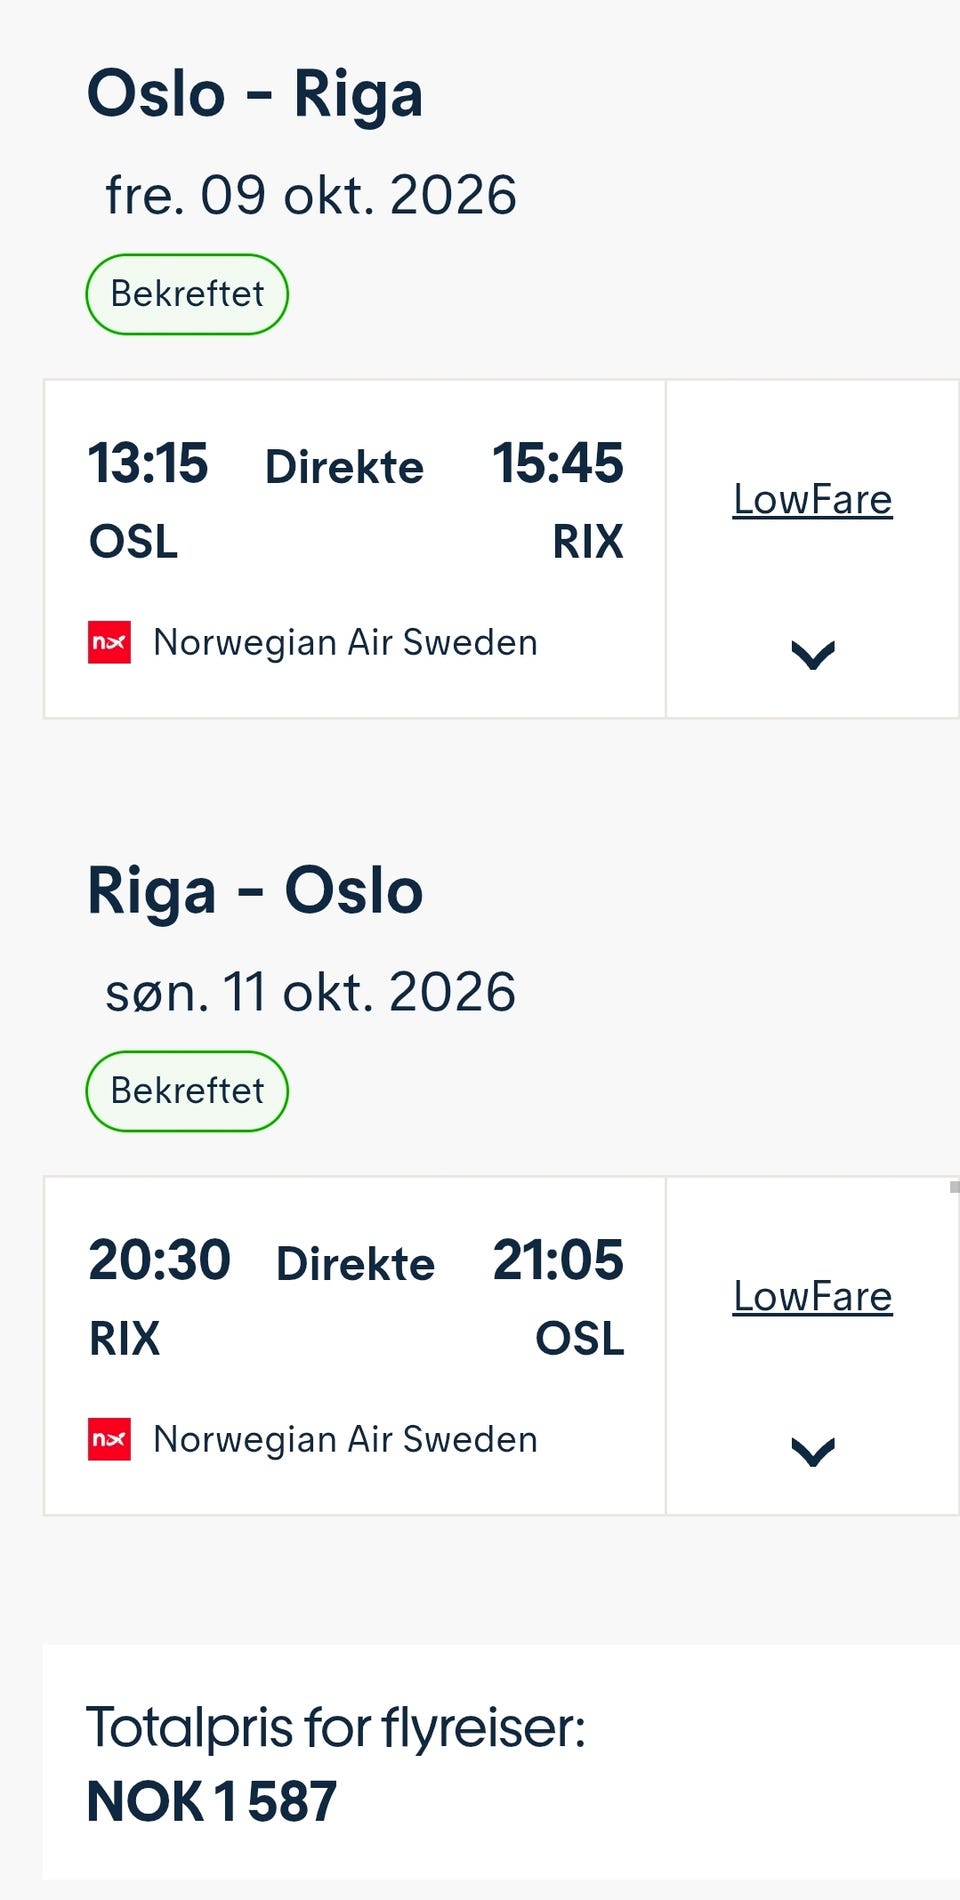Tap departure time 20:30 from RIX
Screen dimensions: 960x1900
pos(159,1260)
